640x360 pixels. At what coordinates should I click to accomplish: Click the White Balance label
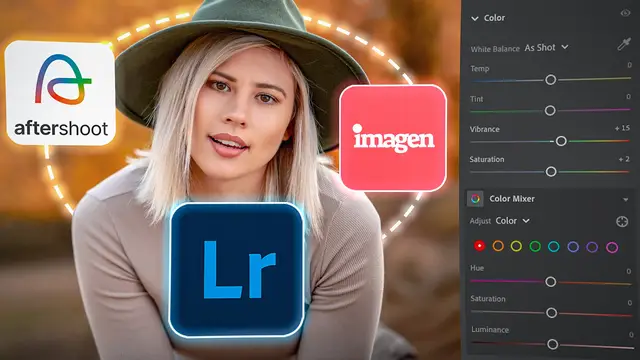495,49
